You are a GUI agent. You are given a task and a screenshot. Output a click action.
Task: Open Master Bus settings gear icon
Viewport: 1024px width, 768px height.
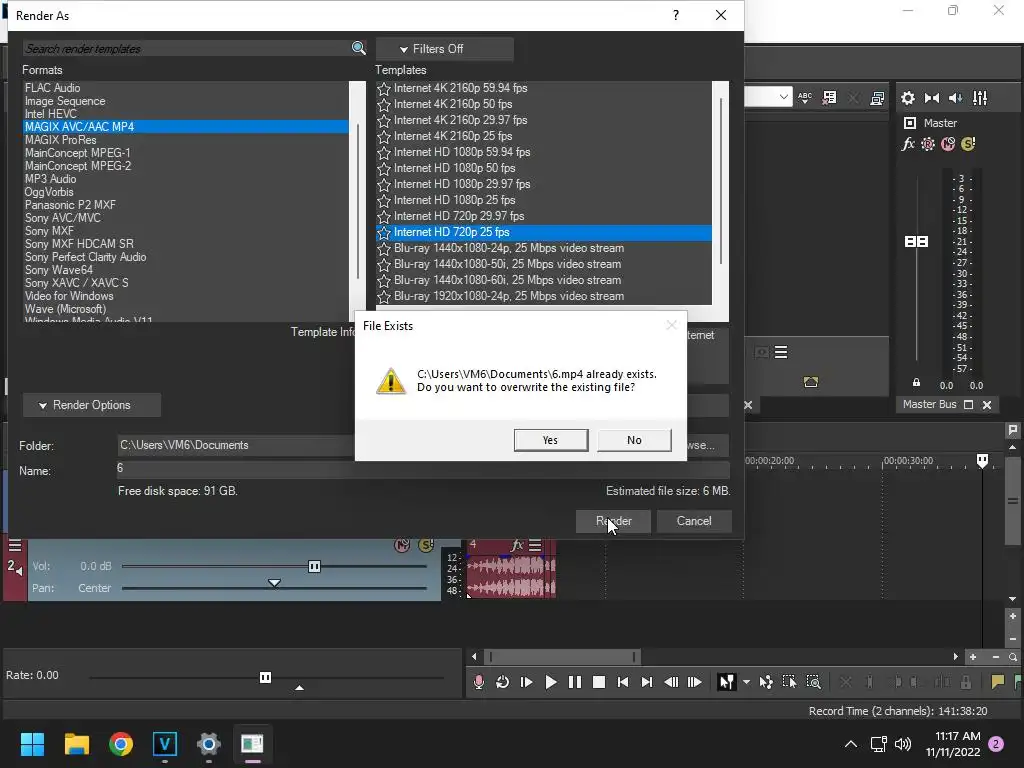coord(908,98)
